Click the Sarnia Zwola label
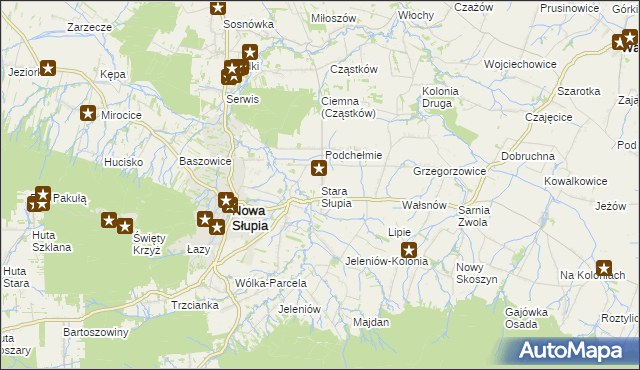Screen dimensions: 640x370 coord(473,216)
